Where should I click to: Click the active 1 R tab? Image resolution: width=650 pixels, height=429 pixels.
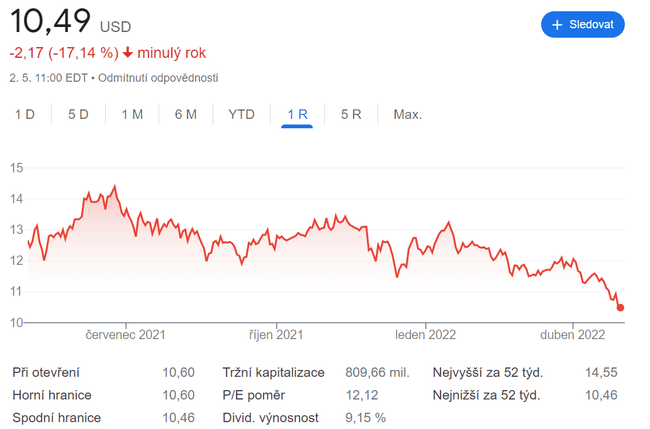[297, 114]
